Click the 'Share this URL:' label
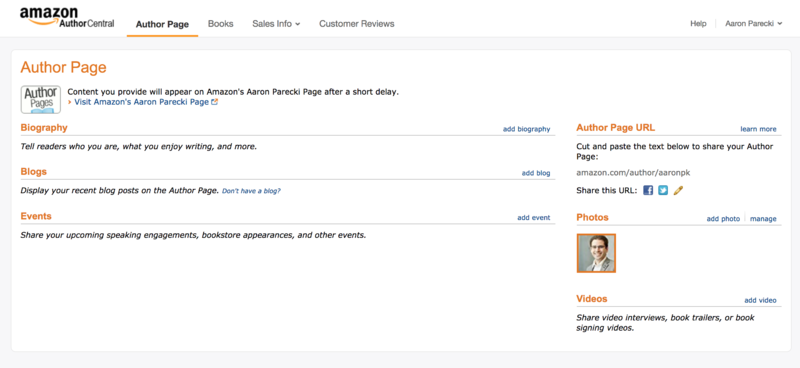This screenshot has width=800, height=368. (x=607, y=190)
